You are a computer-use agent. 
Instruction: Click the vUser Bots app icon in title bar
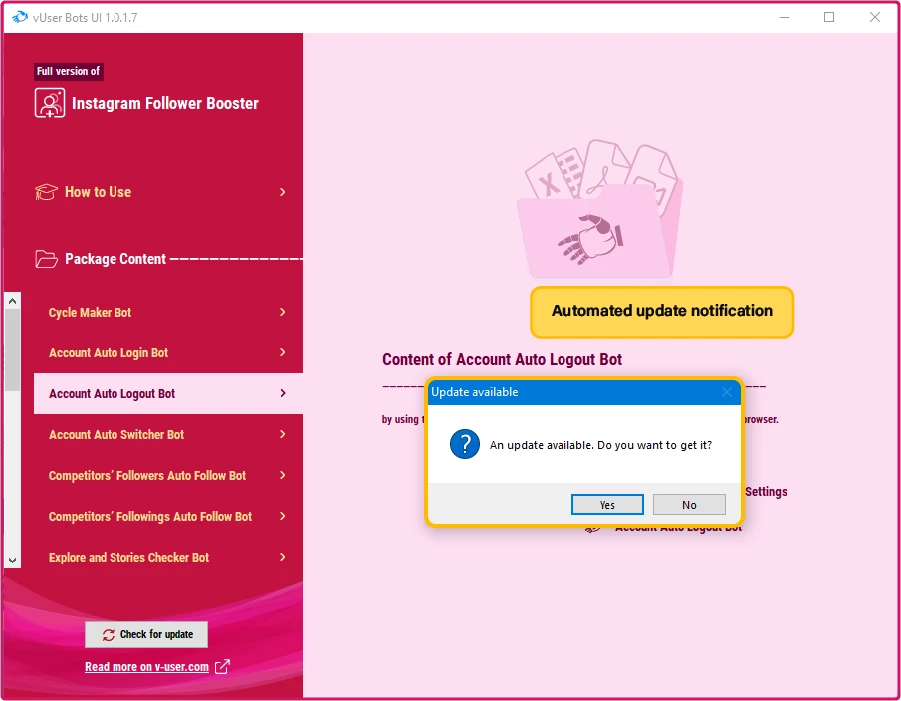[x=20, y=17]
